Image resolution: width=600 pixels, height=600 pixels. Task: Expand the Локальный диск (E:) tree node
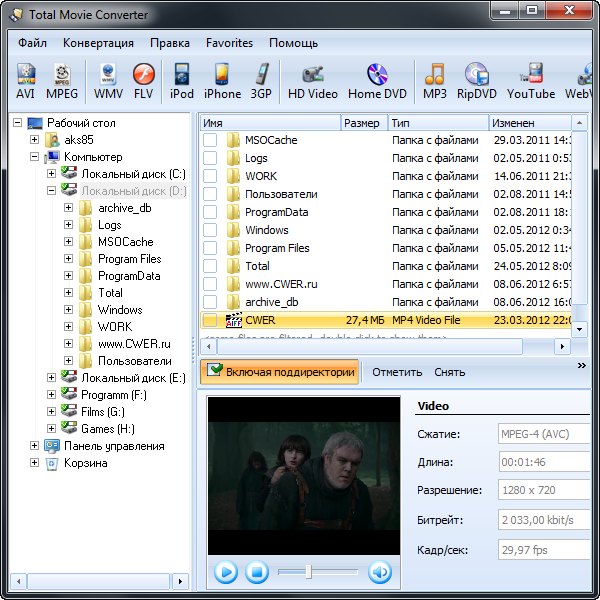52,378
